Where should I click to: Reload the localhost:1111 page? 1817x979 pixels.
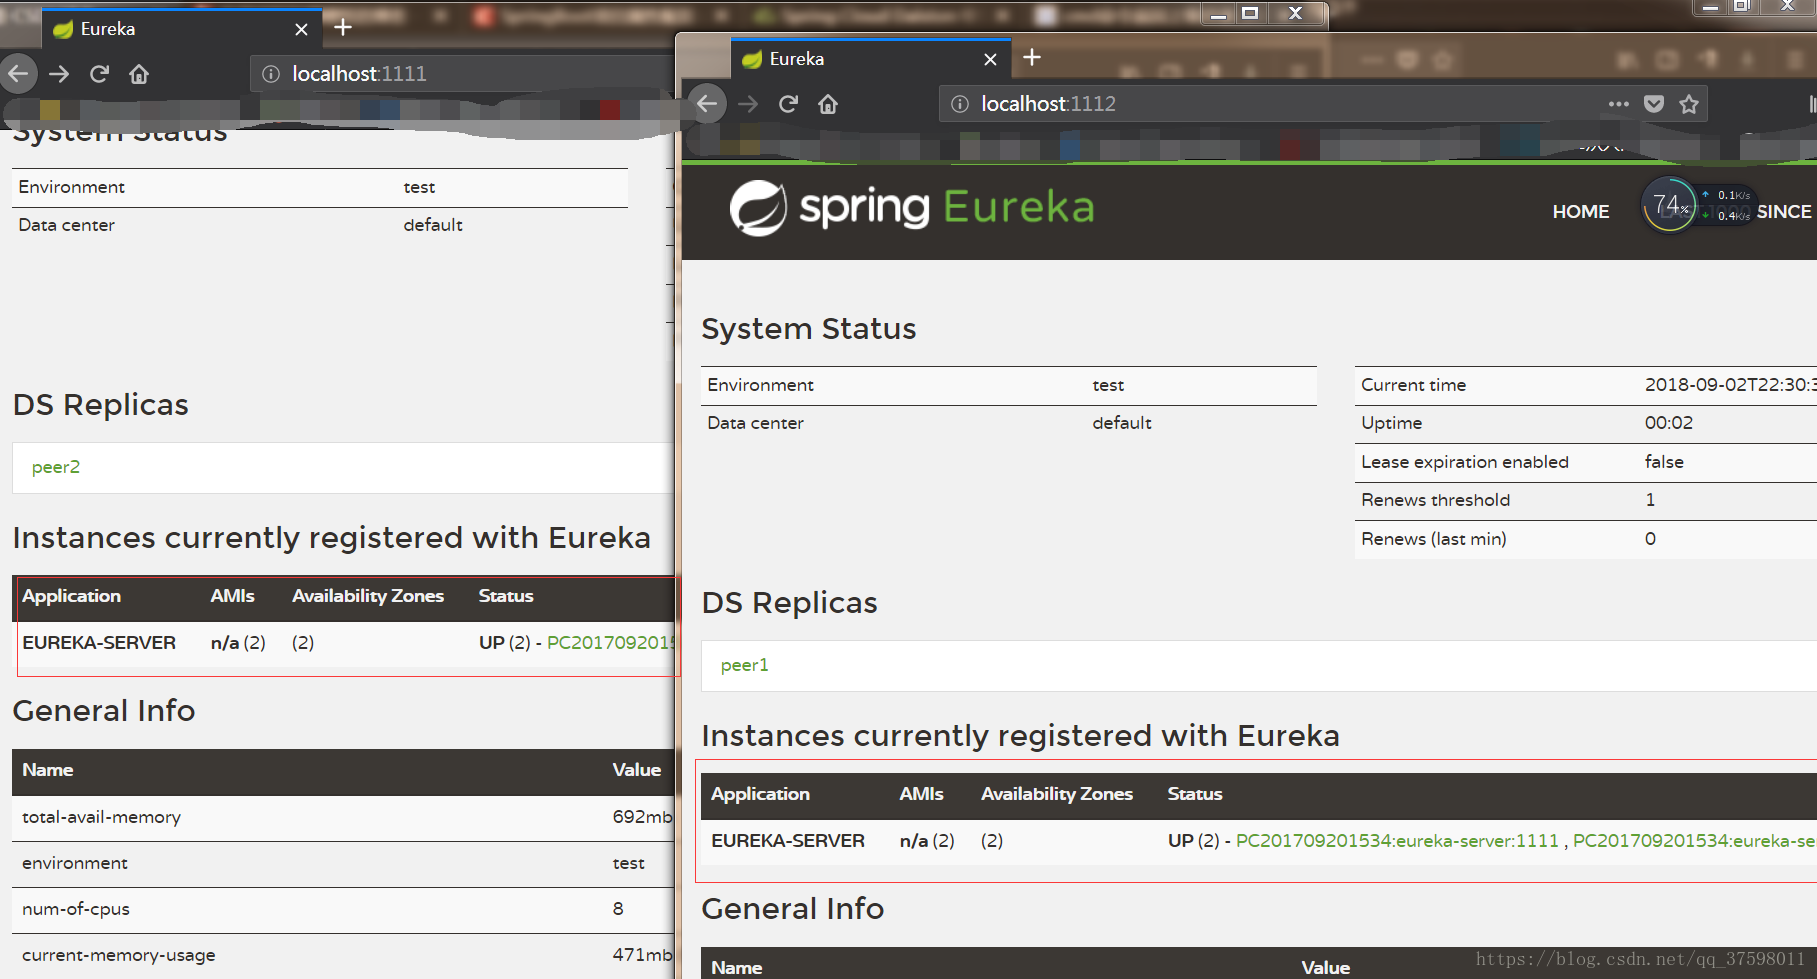click(99, 74)
